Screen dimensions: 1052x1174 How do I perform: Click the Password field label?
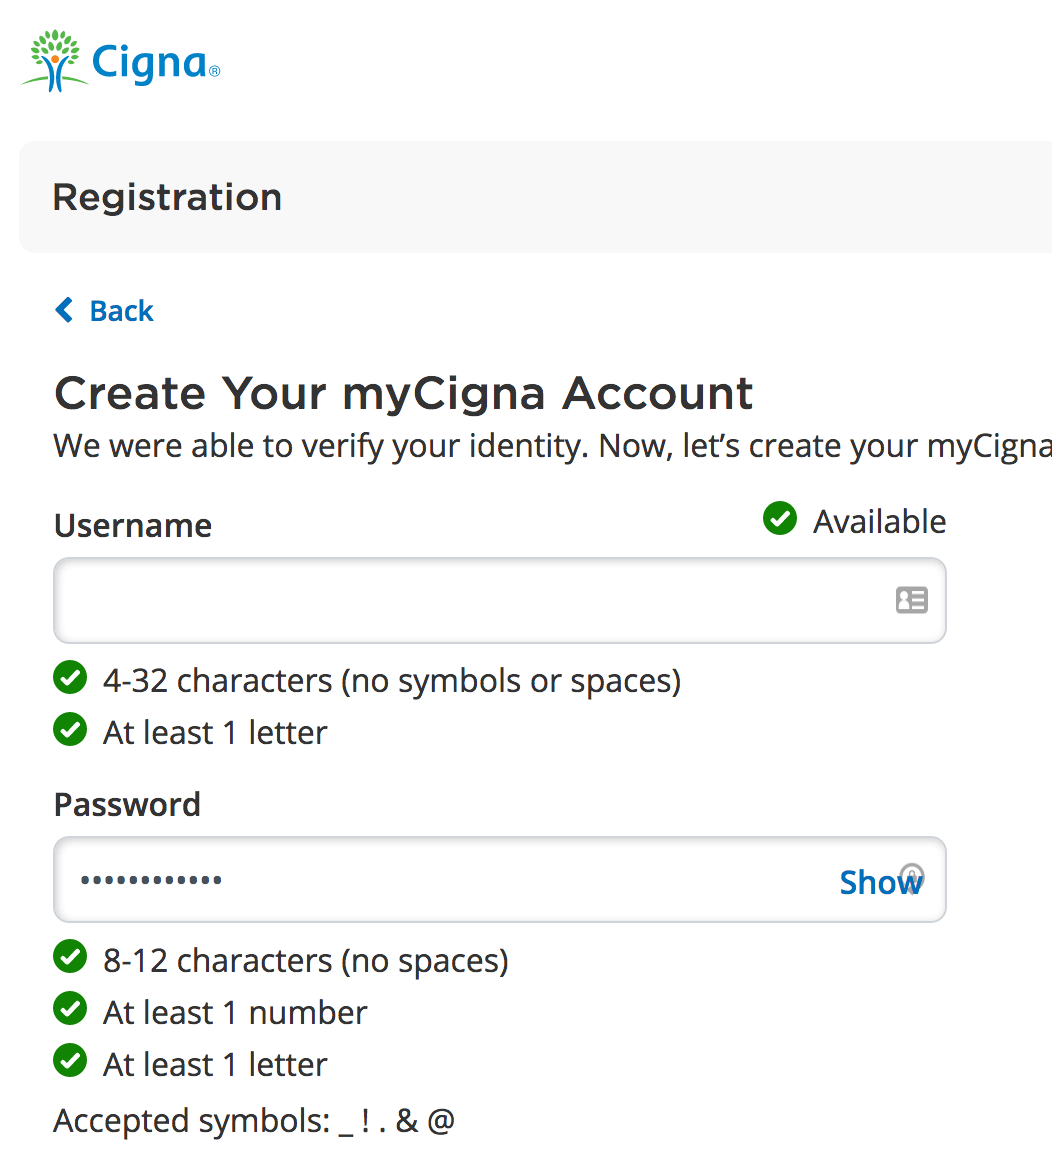click(127, 805)
